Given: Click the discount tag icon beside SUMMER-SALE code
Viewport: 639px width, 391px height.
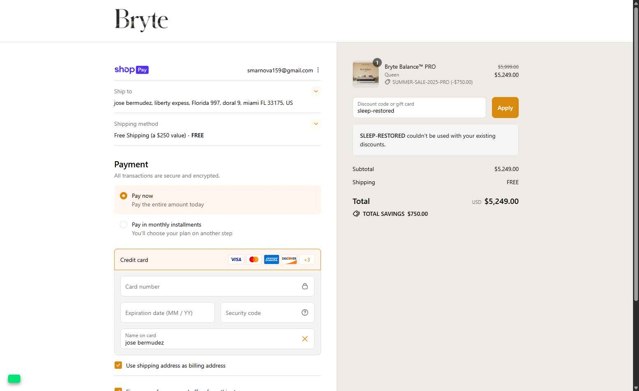Looking at the screenshot, I should (388, 82).
